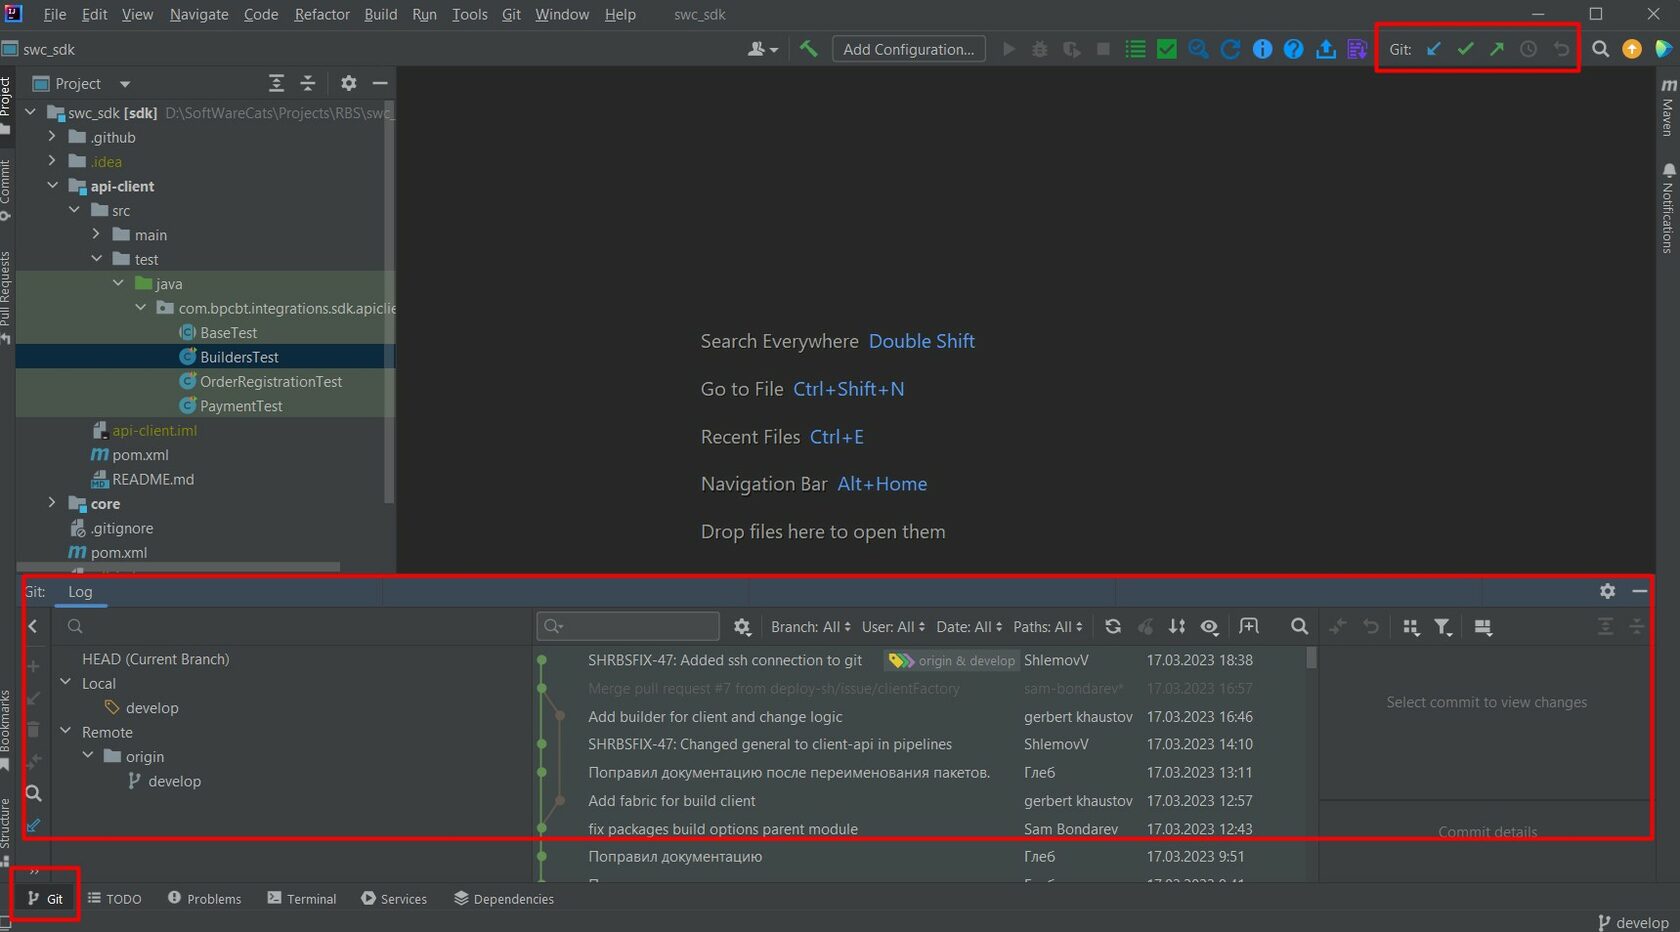This screenshot has width=1680, height=932.
Task: Expand the core module node
Action: [x=52, y=503]
